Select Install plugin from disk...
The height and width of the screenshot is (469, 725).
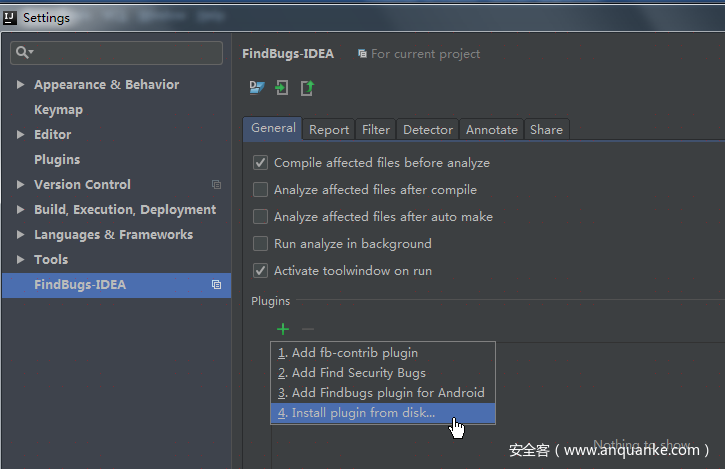383,413
